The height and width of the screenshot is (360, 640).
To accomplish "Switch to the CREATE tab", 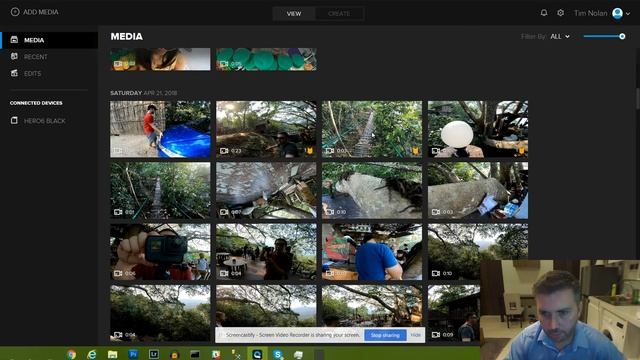I will click(x=339, y=13).
